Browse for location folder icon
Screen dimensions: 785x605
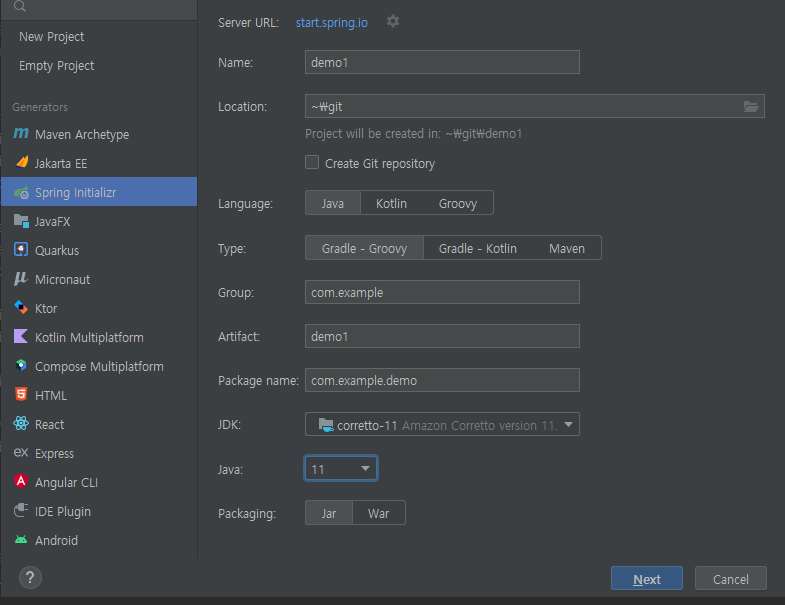click(750, 106)
